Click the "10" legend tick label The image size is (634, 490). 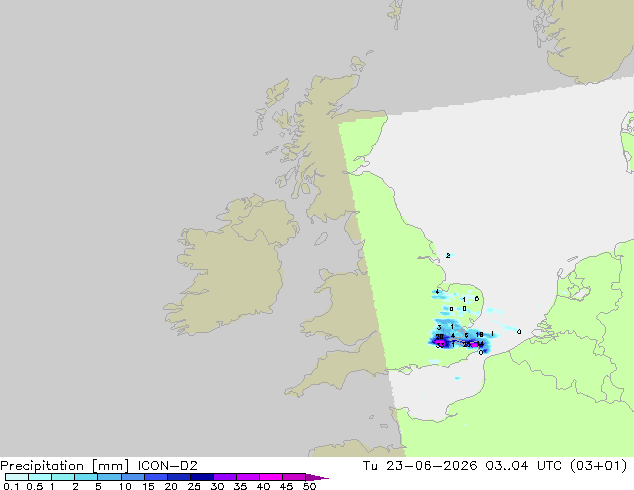[x=125, y=486]
